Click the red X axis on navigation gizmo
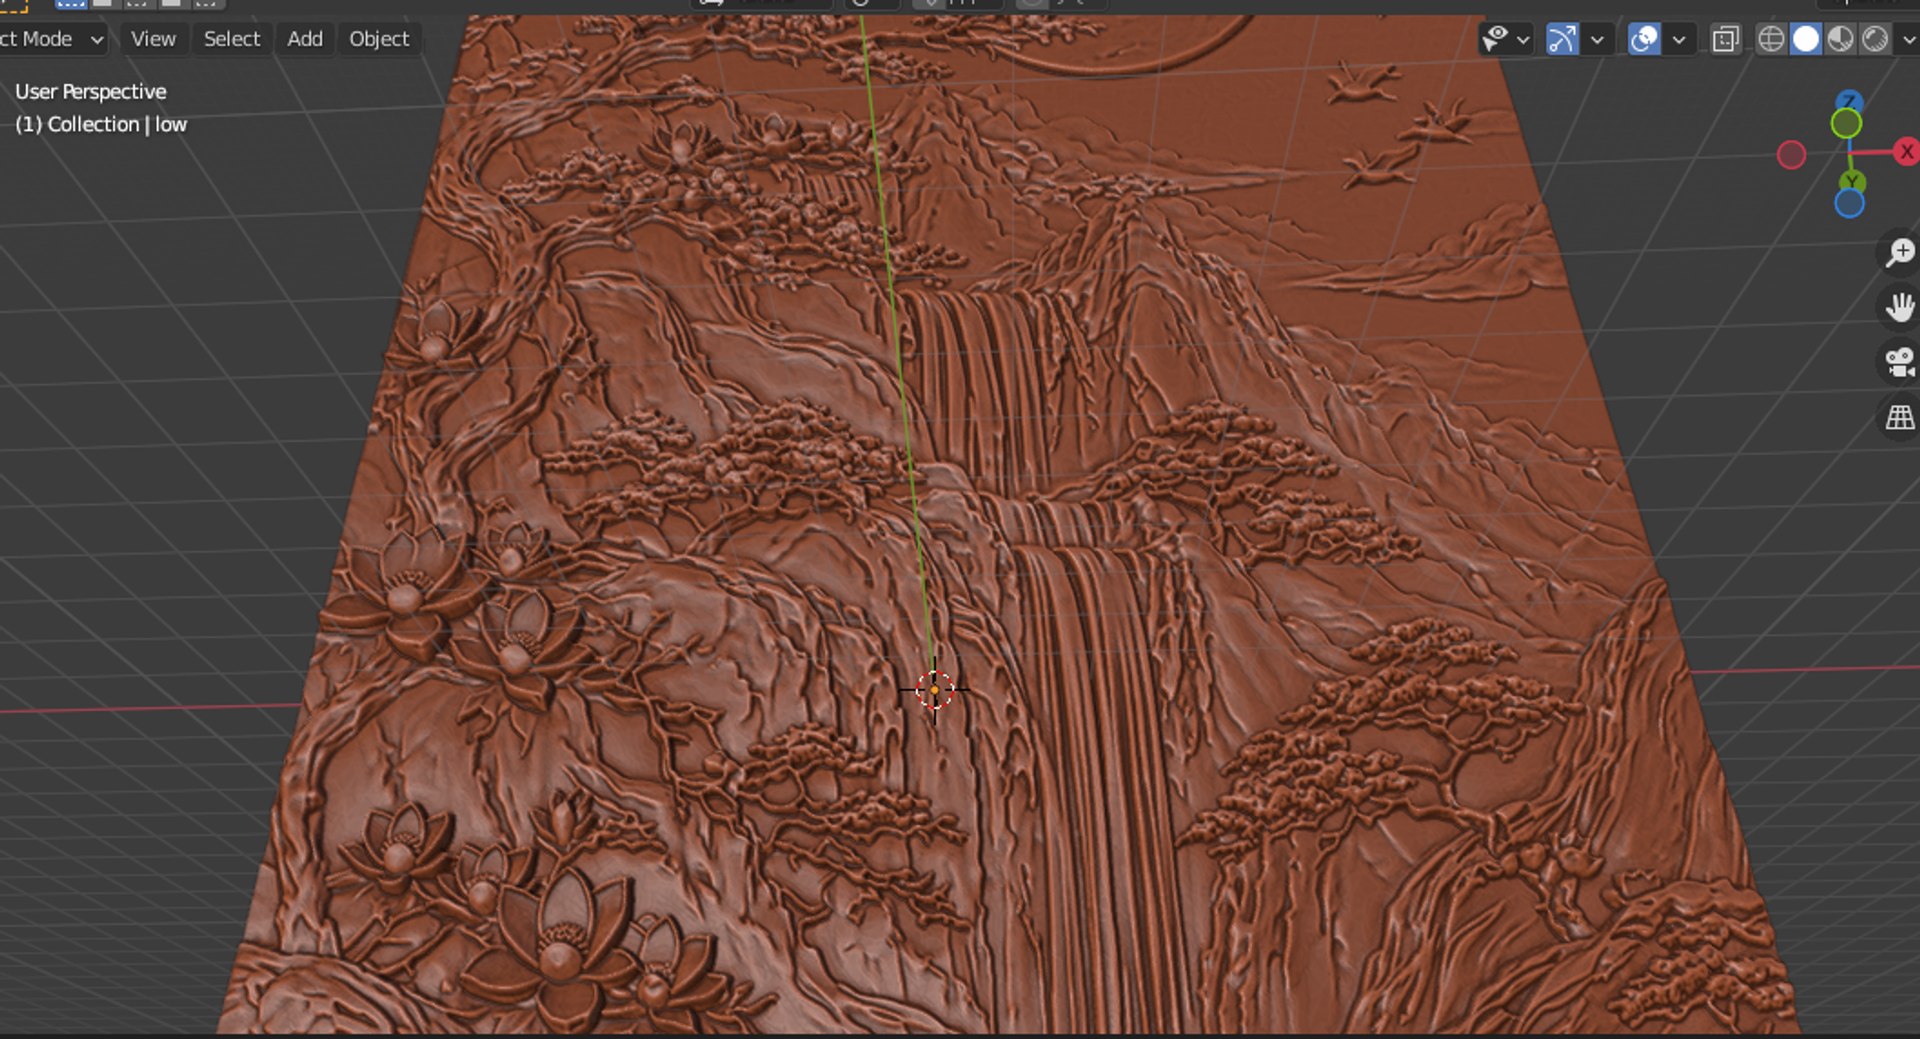Image resolution: width=1920 pixels, height=1039 pixels. [x=1907, y=152]
